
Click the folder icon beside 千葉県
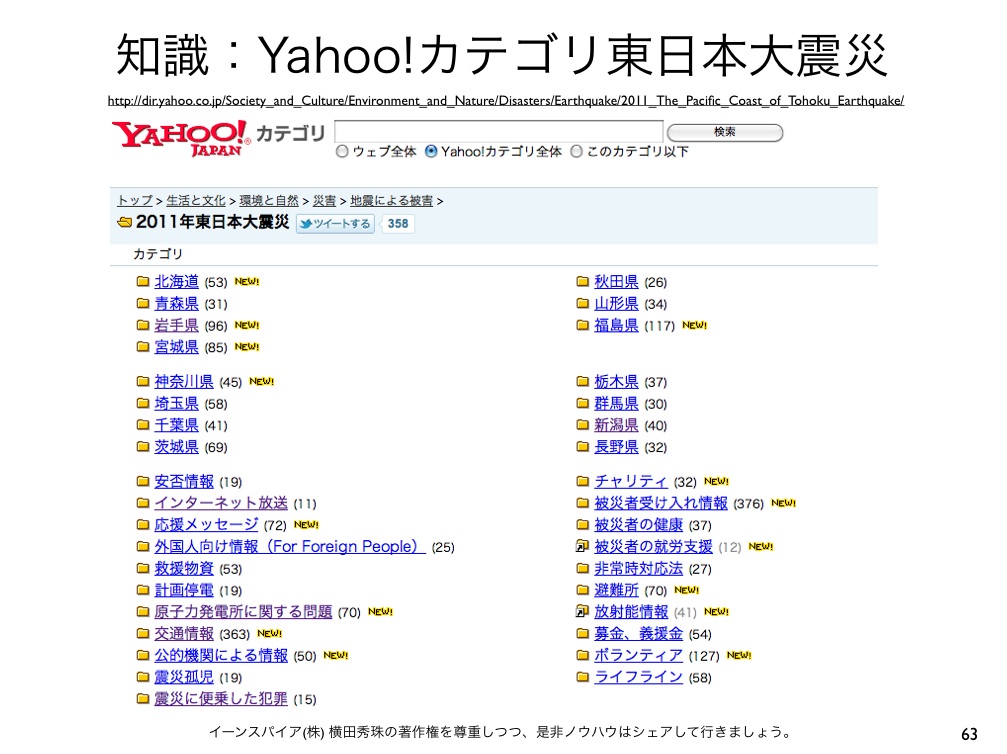coord(143,425)
